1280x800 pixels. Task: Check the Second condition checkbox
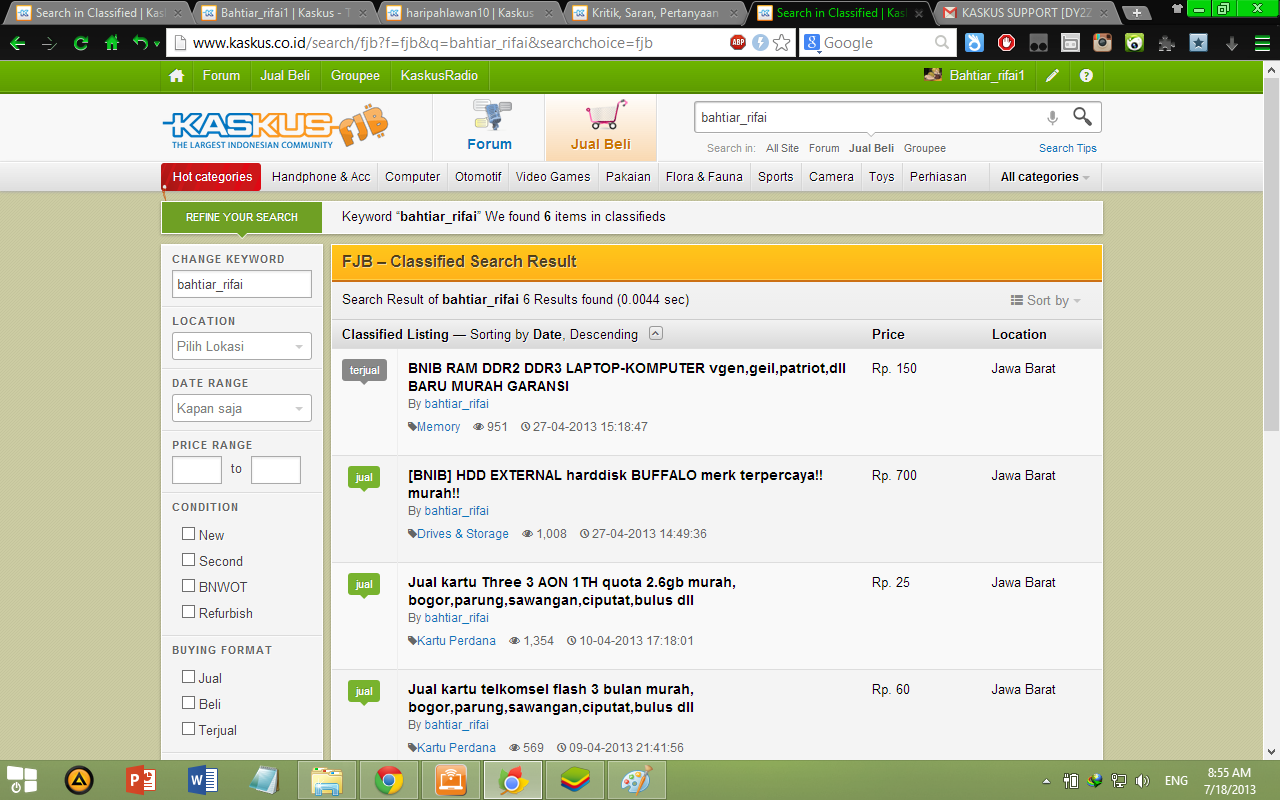pos(188,560)
